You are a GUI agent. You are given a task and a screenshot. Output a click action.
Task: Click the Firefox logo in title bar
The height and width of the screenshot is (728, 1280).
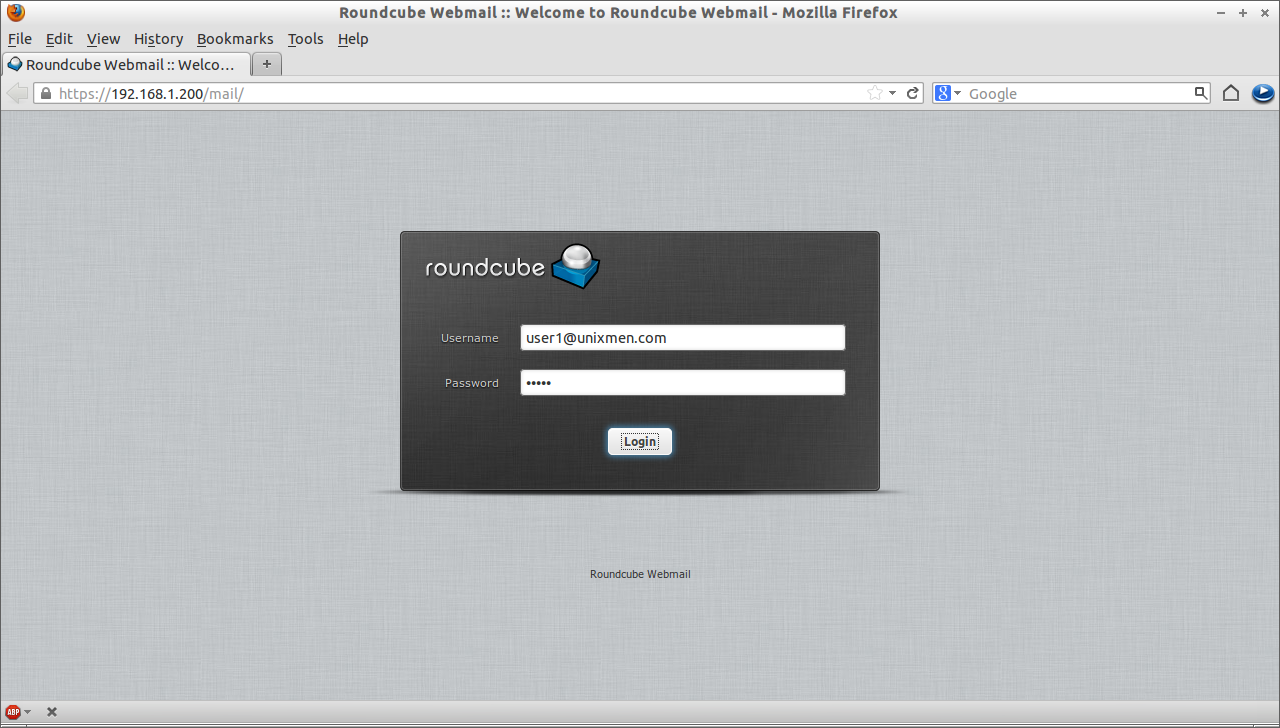15,13
